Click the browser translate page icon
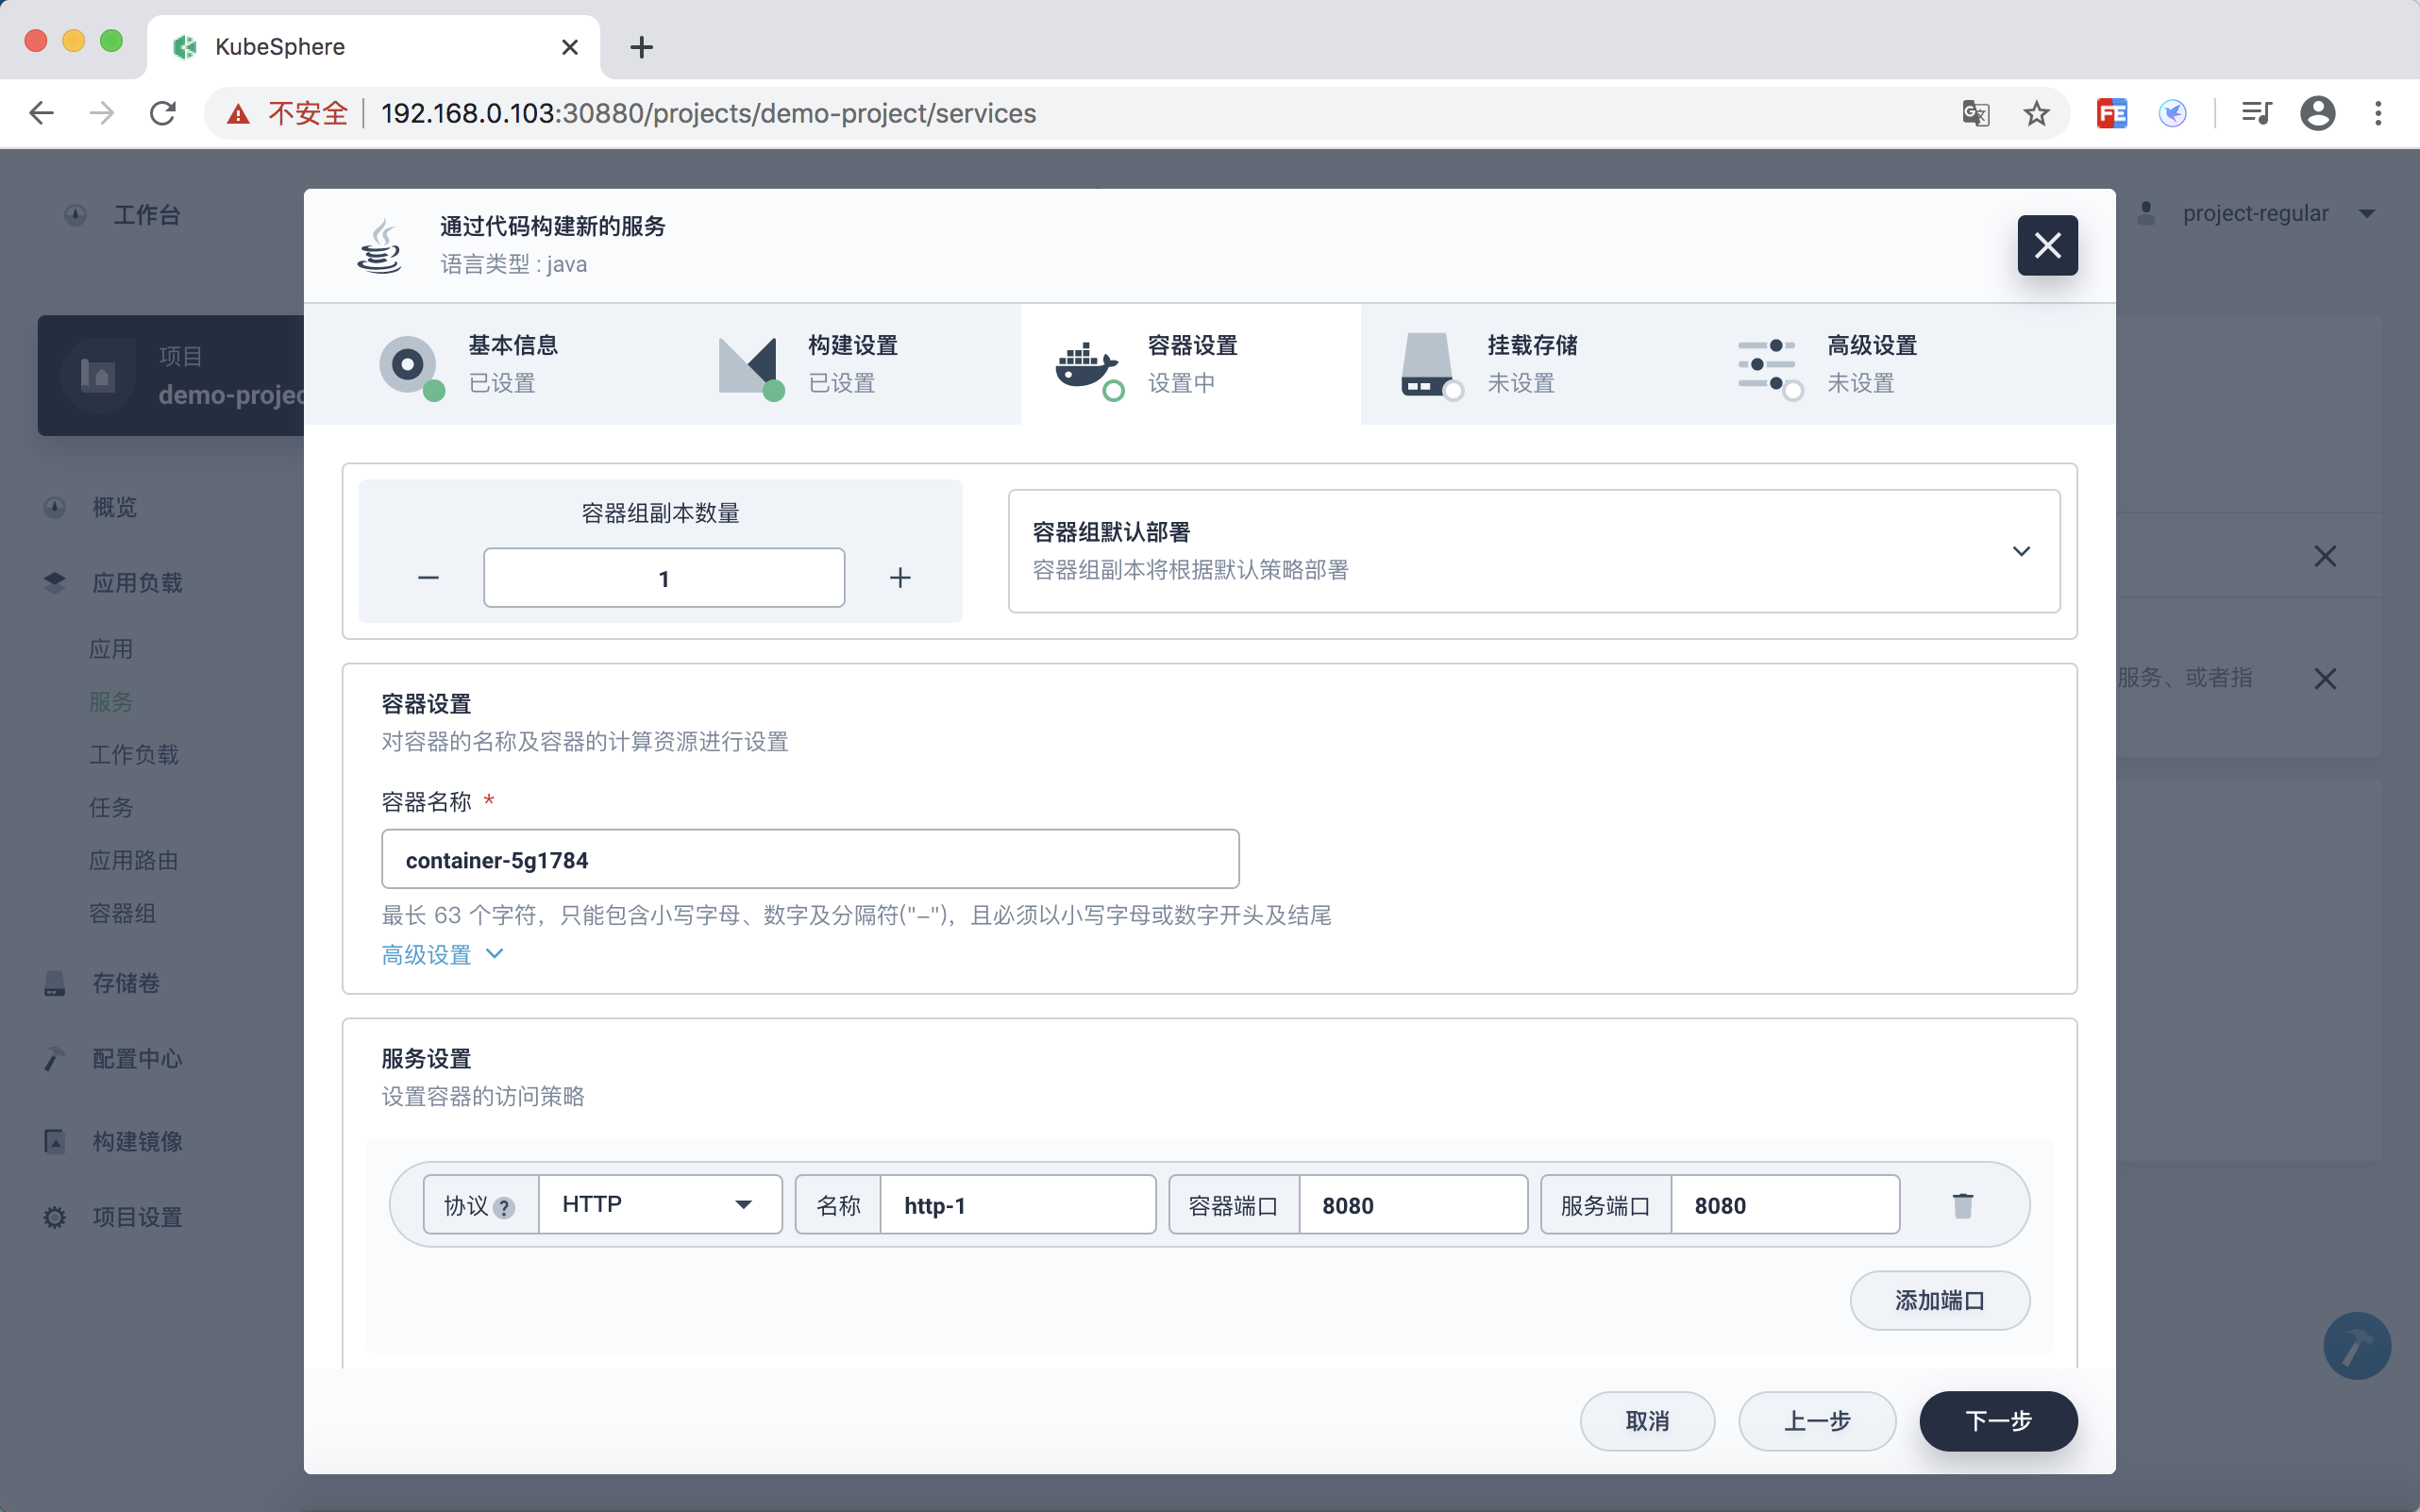Viewport: 2420px width, 1512px height. pyautogui.click(x=1975, y=113)
